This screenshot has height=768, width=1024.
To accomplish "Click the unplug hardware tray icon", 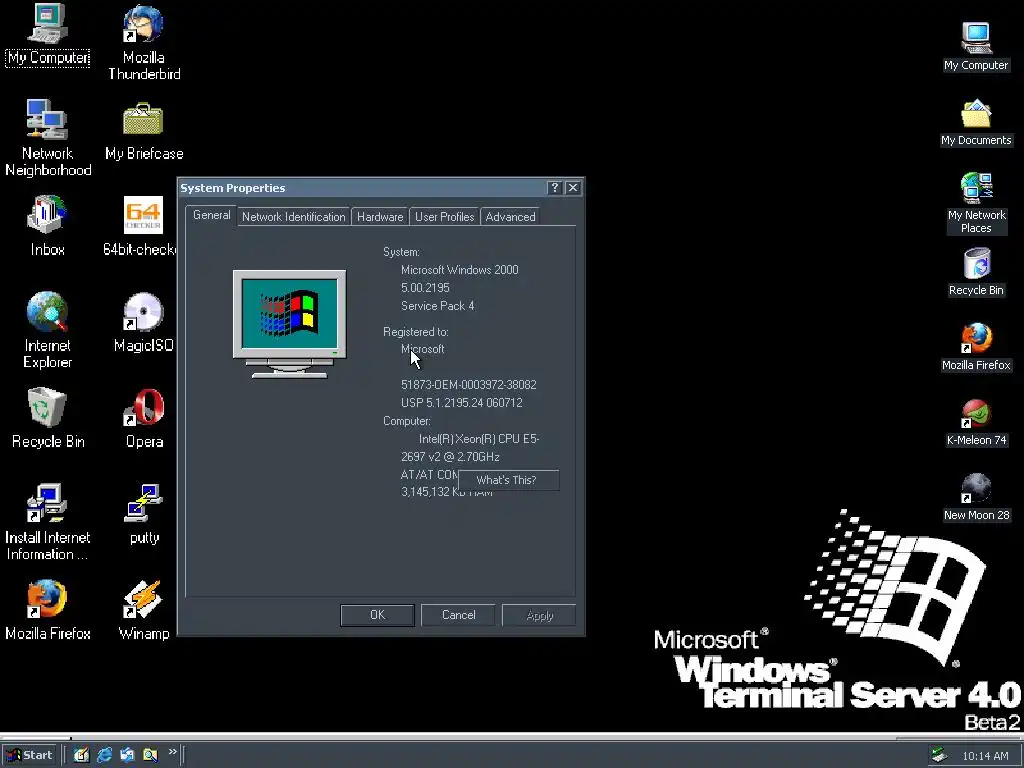I will tap(939, 755).
